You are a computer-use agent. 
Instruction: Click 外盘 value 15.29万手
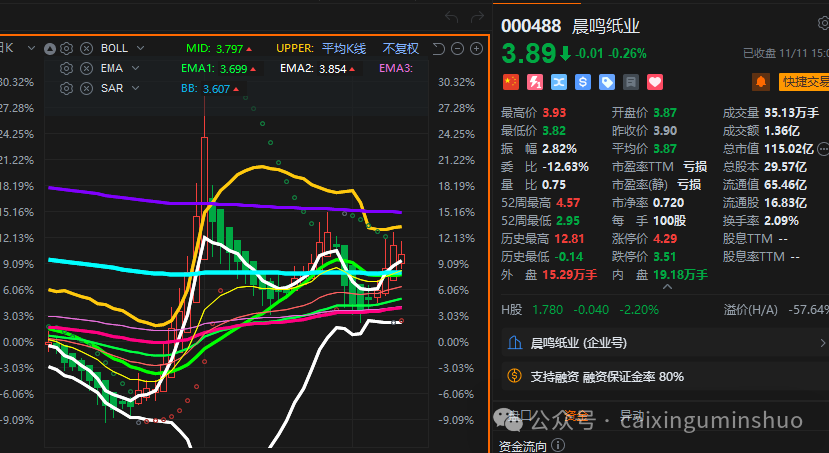click(569, 275)
